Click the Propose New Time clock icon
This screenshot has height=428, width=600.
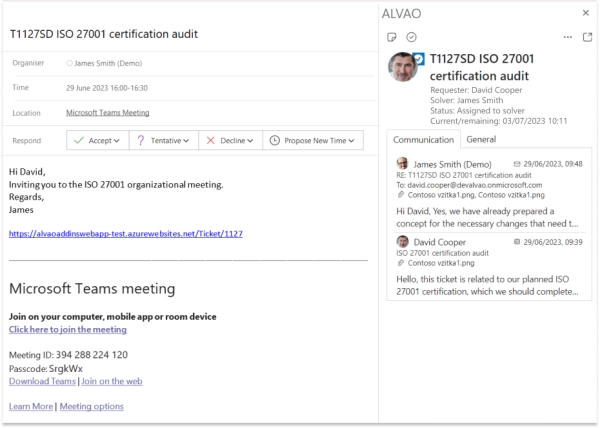click(x=274, y=140)
